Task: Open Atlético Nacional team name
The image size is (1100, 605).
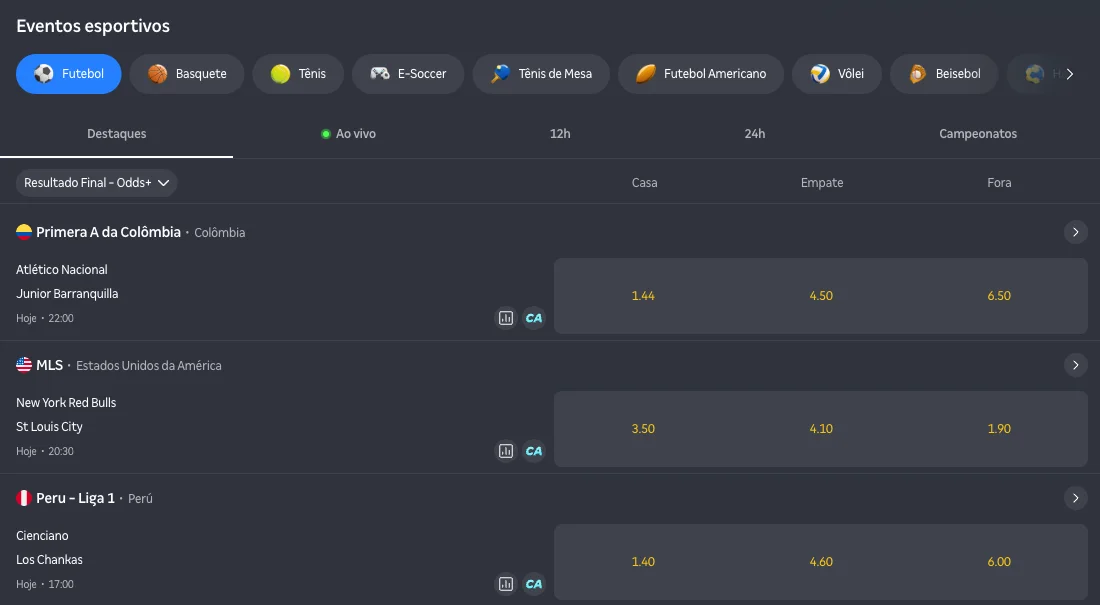Action: click(62, 270)
